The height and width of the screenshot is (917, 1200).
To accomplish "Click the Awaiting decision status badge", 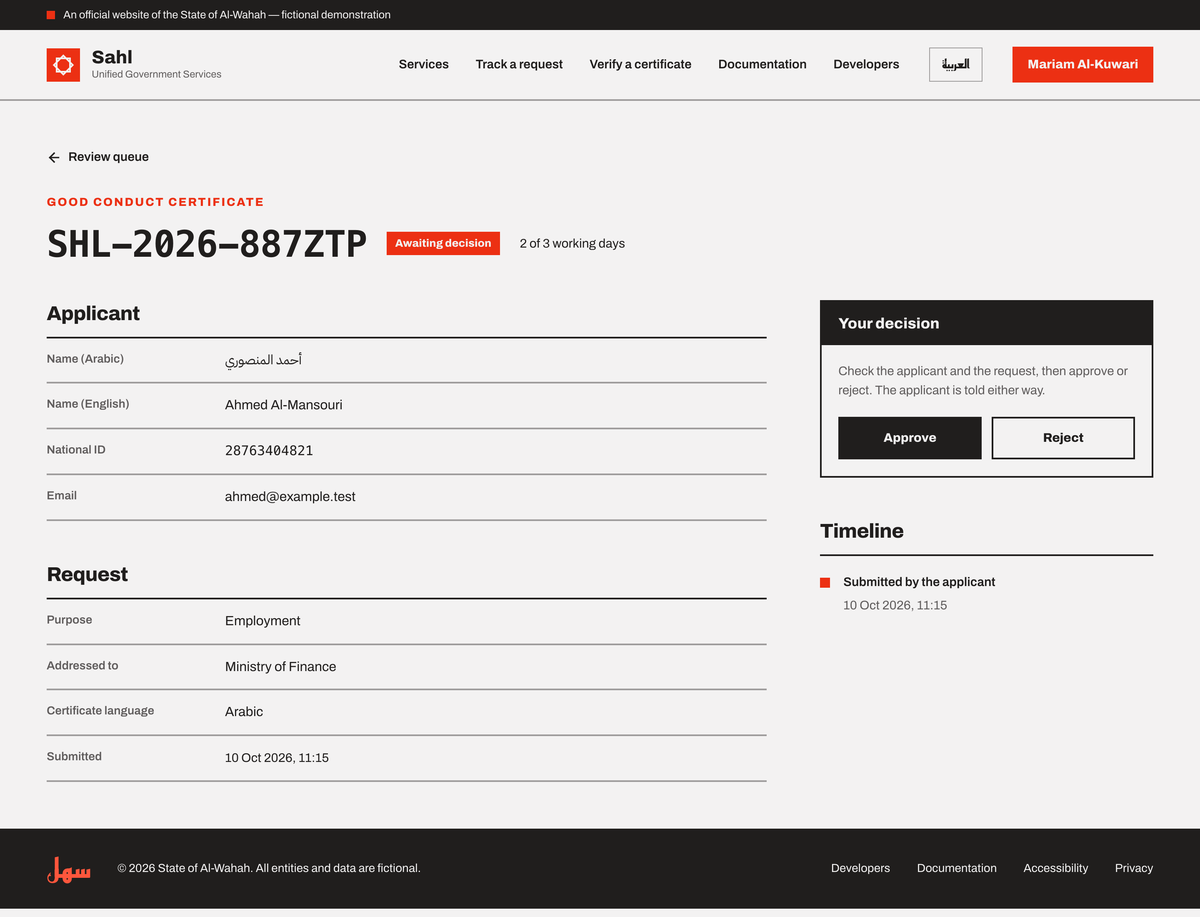I will pyautogui.click(x=443, y=243).
